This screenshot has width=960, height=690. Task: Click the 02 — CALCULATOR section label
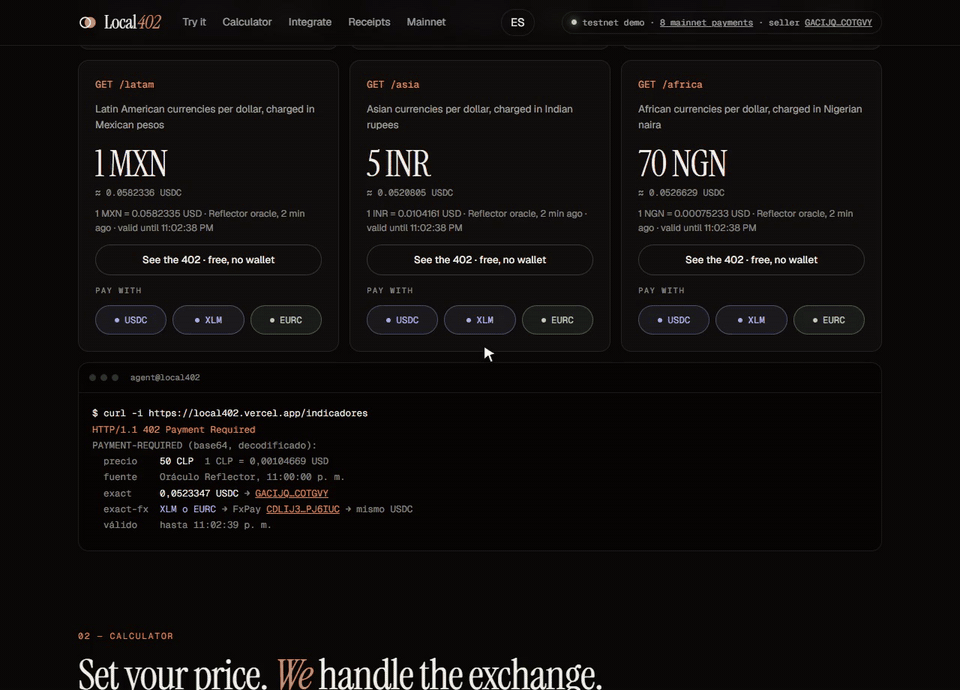pyautogui.click(x=126, y=636)
